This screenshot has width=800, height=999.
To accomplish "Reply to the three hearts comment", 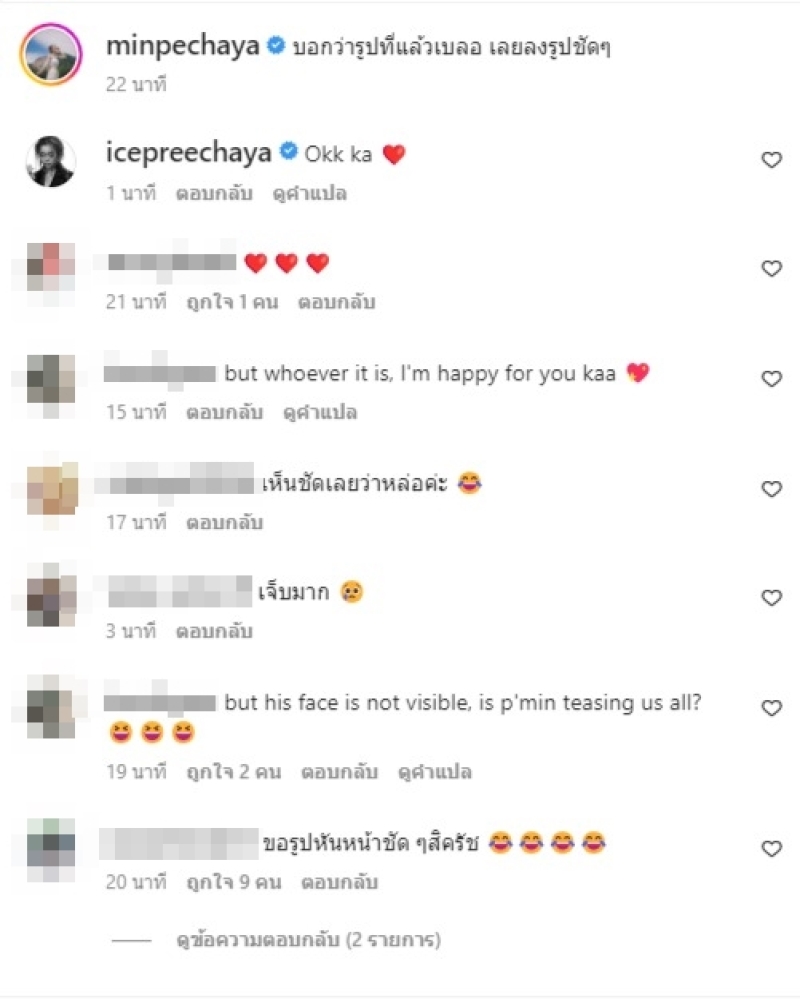I will coord(336,302).
